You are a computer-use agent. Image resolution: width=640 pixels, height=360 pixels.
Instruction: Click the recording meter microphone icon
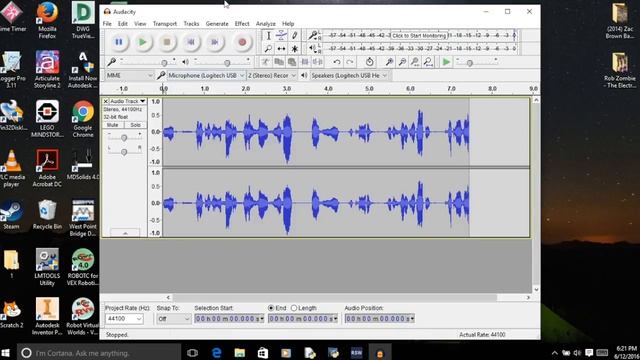click(x=313, y=36)
